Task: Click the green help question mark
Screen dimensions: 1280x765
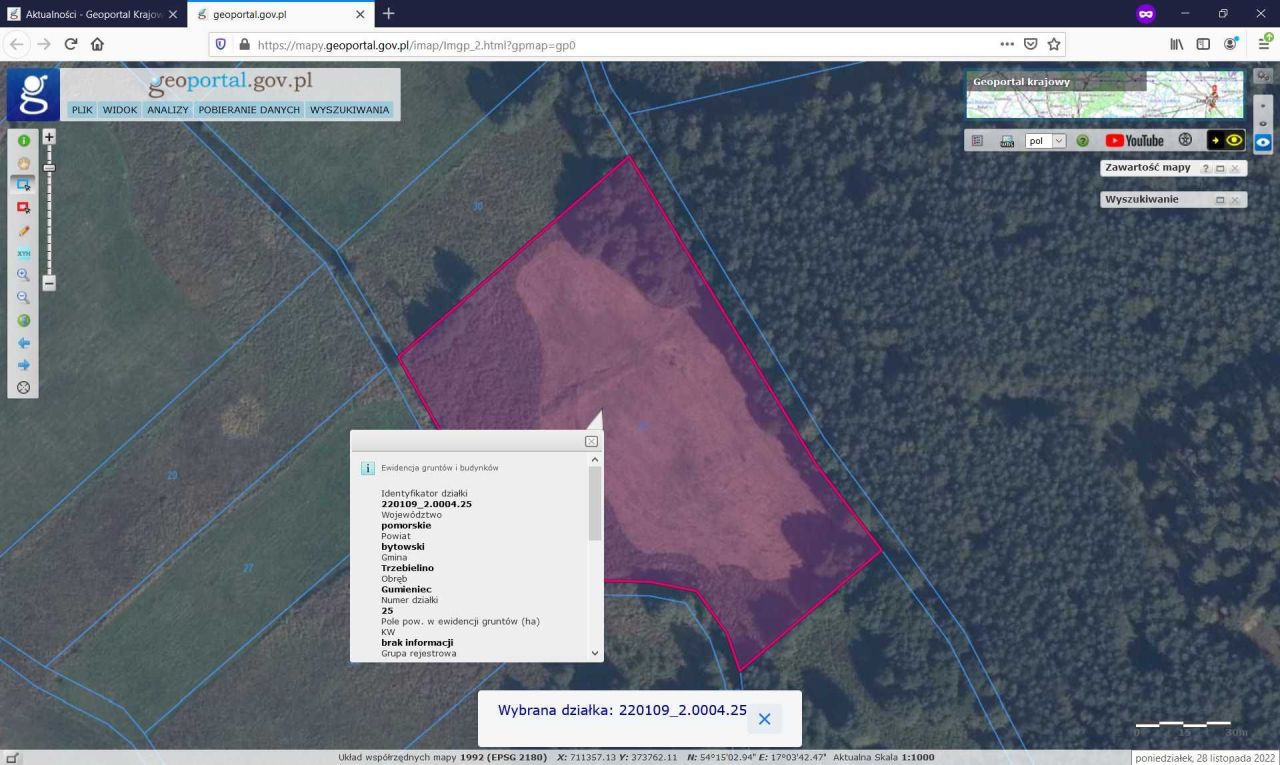Action: pyautogui.click(x=1083, y=141)
